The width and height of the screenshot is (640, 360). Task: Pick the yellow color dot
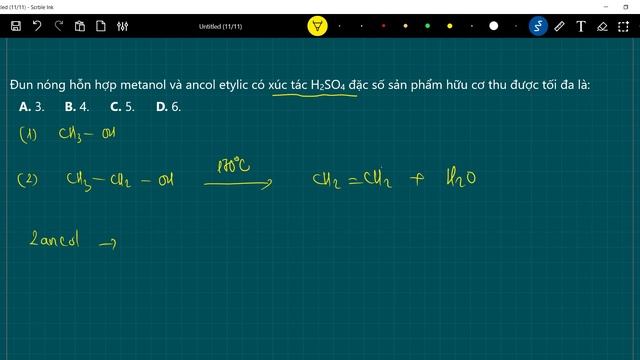point(449,26)
